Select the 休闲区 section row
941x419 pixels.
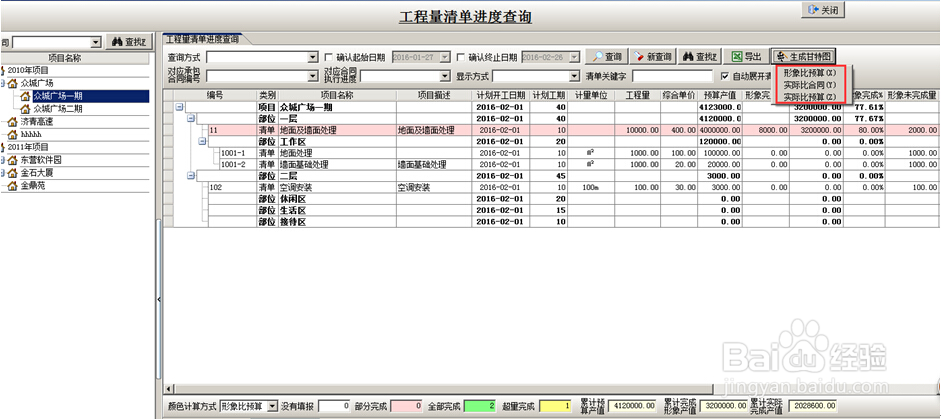pyautogui.click(x=551, y=199)
